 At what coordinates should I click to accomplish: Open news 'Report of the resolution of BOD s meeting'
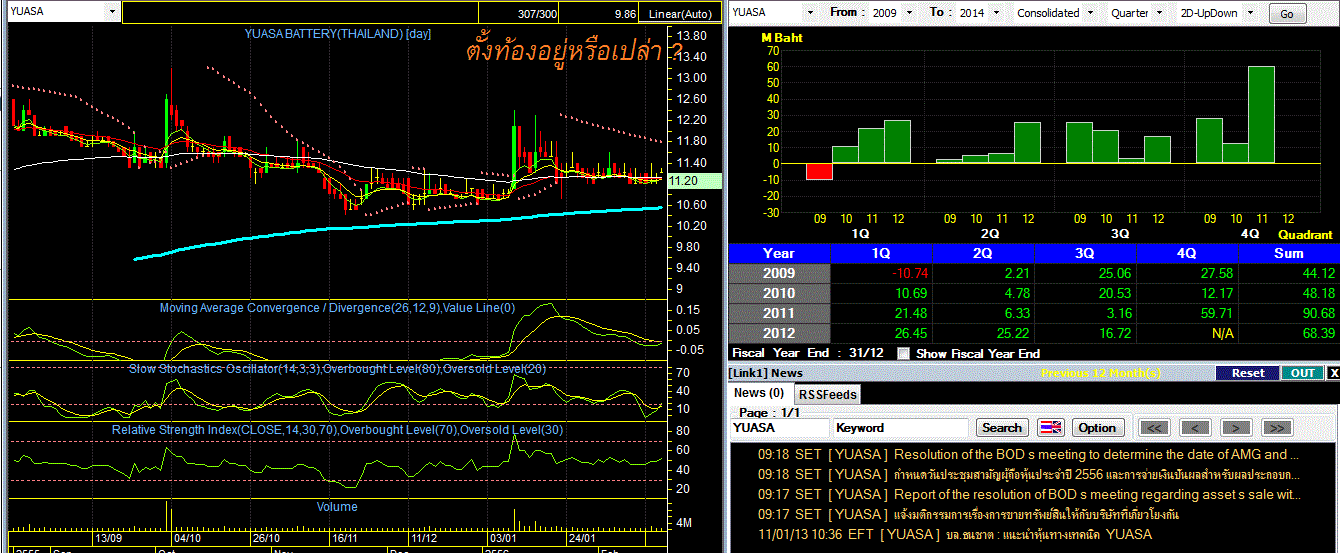(x=1029, y=494)
